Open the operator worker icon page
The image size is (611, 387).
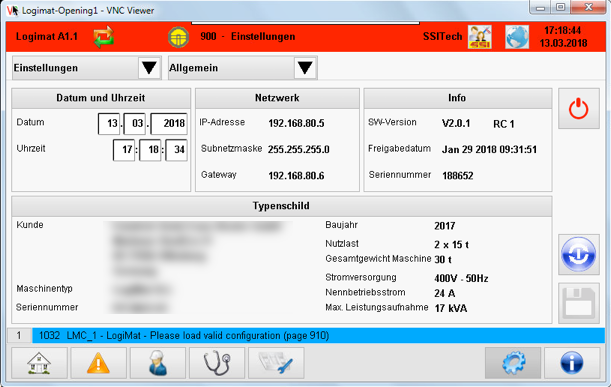coord(158,363)
